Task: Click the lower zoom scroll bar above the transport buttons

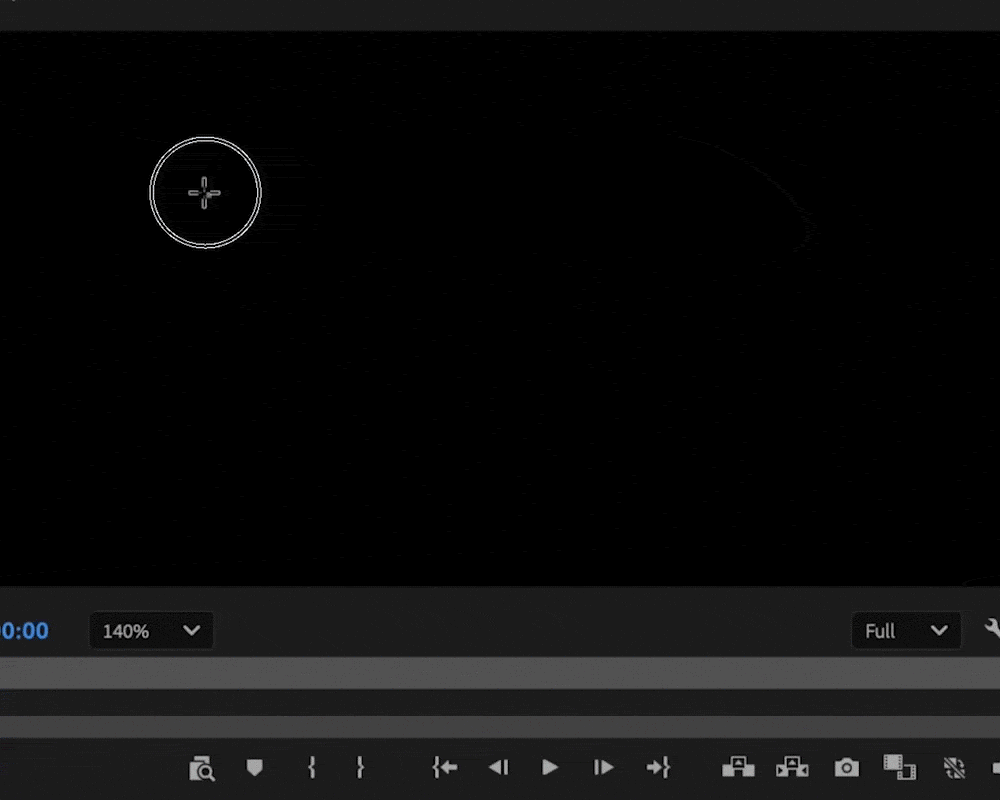Action: click(500, 726)
